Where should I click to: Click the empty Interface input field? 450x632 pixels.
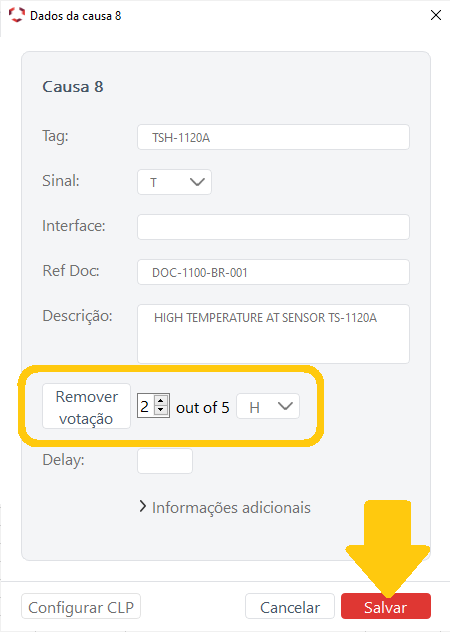tap(273, 227)
